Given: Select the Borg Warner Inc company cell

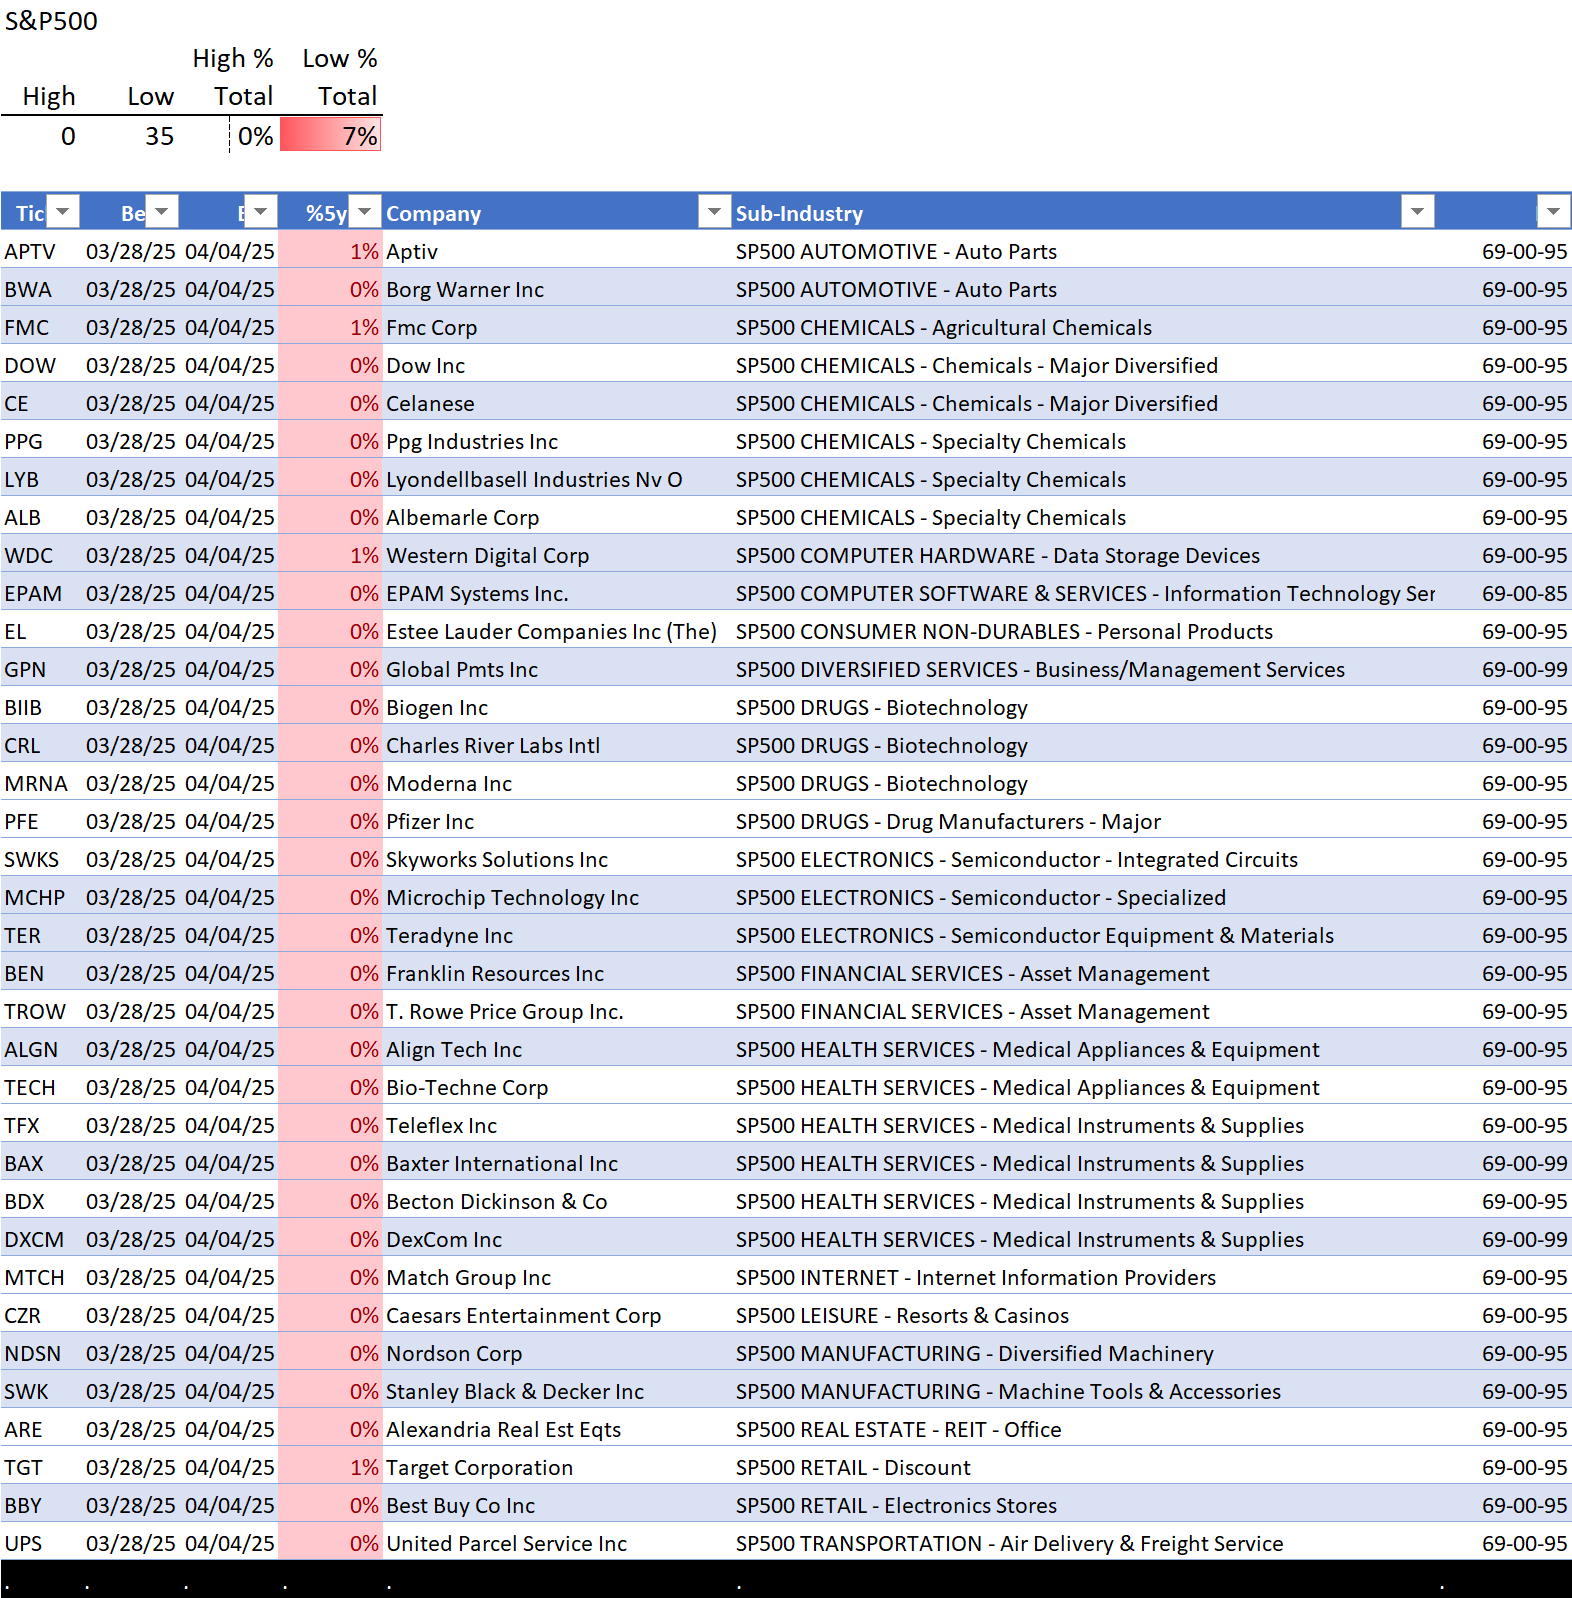Looking at the screenshot, I should [x=556, y=289].
